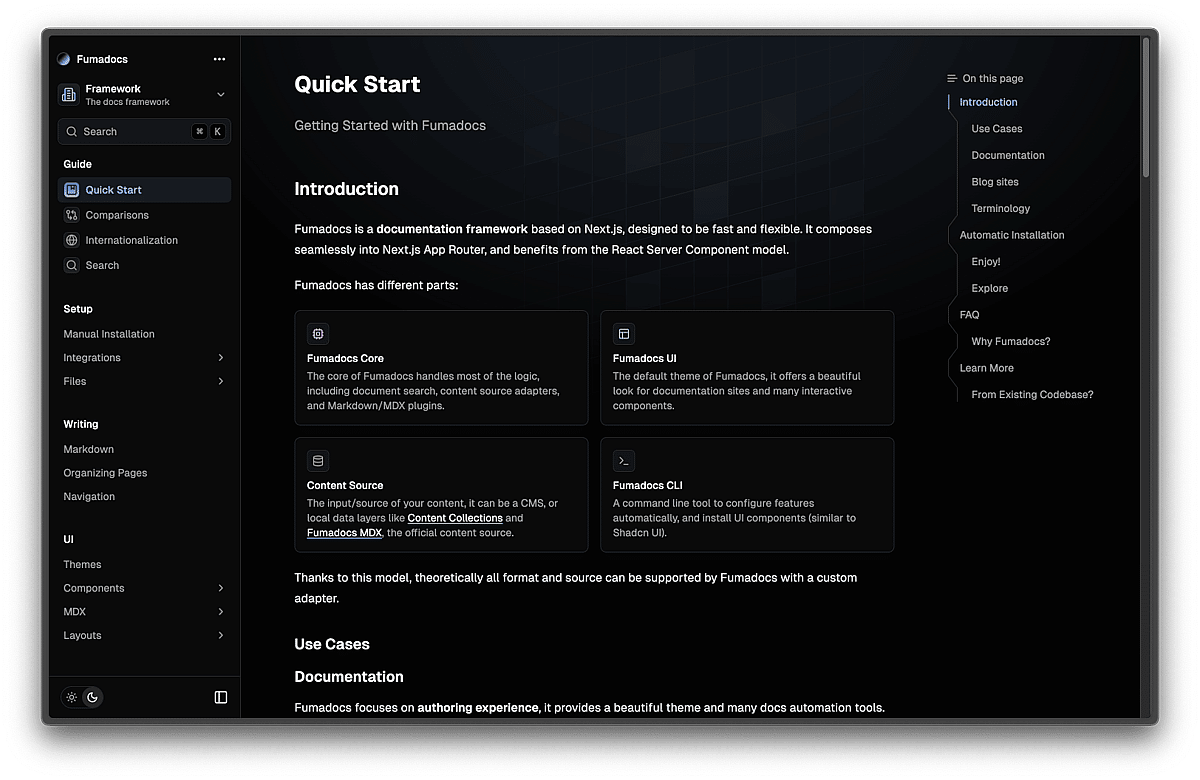The width and height of the screenshot is (1200, 780).
Task: Open Comparisons via its sidebar icon
Action: [x=72, y=215]
